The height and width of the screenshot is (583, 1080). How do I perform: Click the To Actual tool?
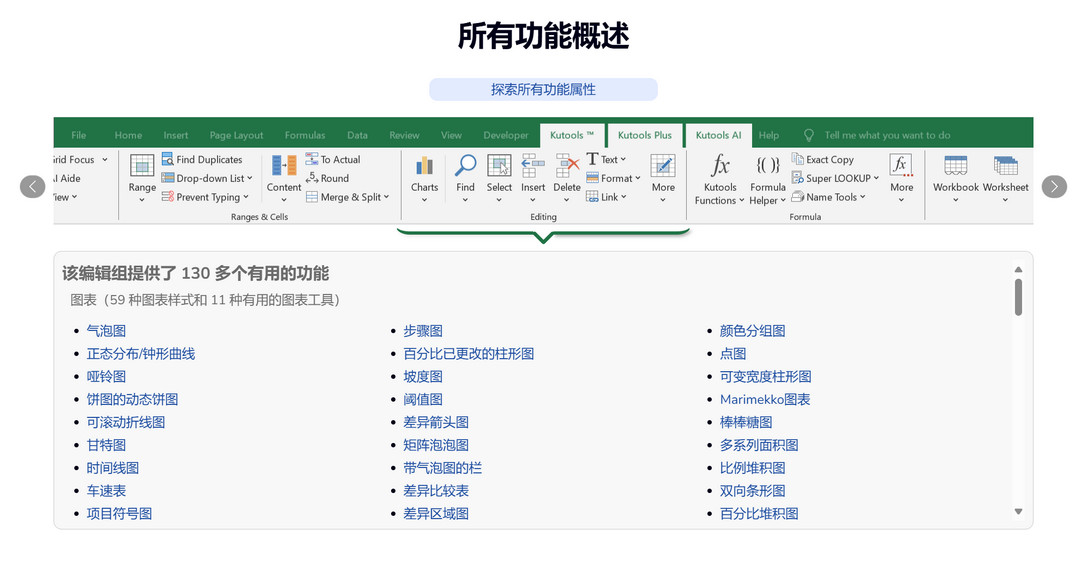pos(333,159)
